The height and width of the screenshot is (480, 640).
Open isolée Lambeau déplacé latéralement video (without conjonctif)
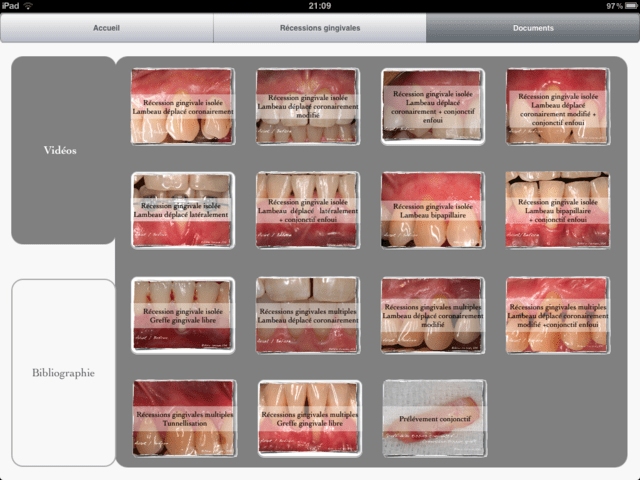[x=183, y=211]
